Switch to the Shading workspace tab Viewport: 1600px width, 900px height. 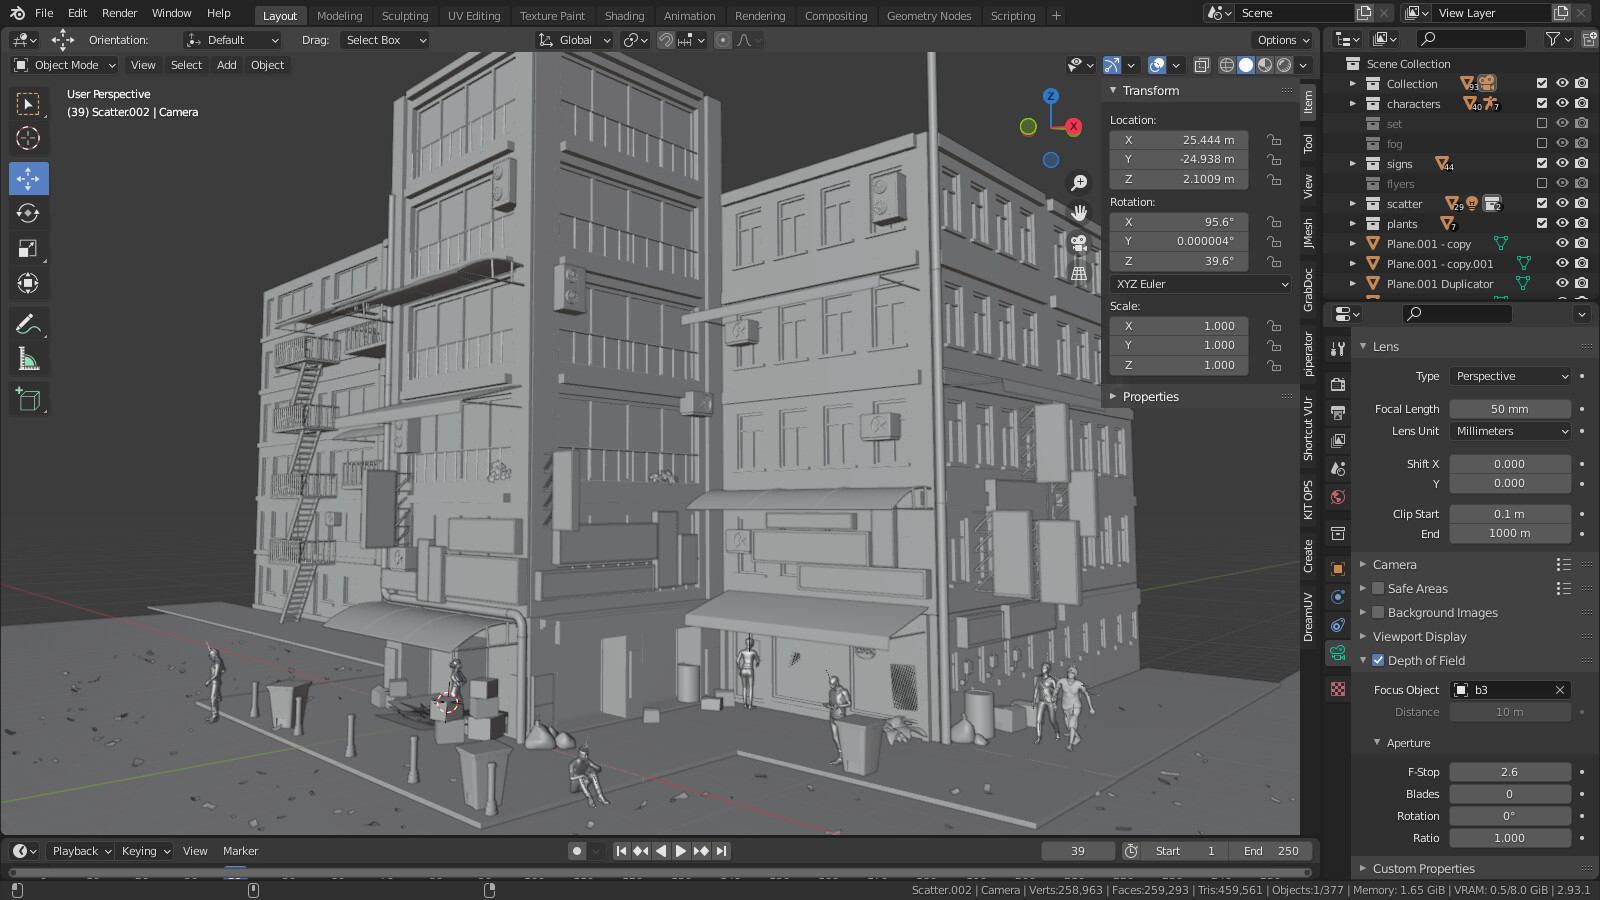click(x=624, y=16)
